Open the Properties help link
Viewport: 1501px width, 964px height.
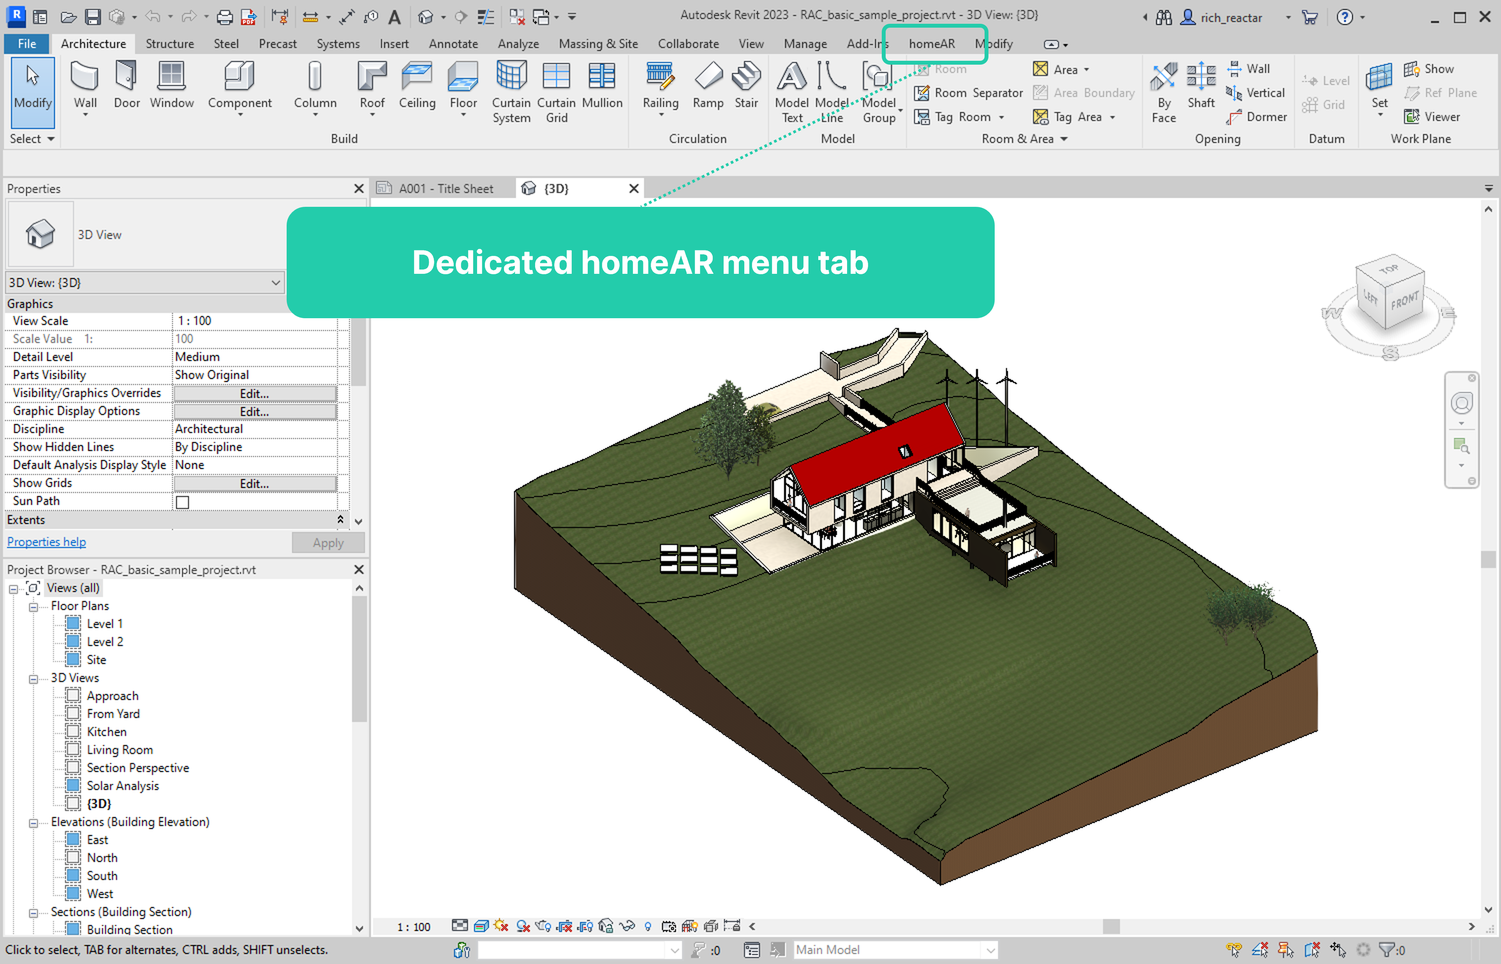(46, 542)
